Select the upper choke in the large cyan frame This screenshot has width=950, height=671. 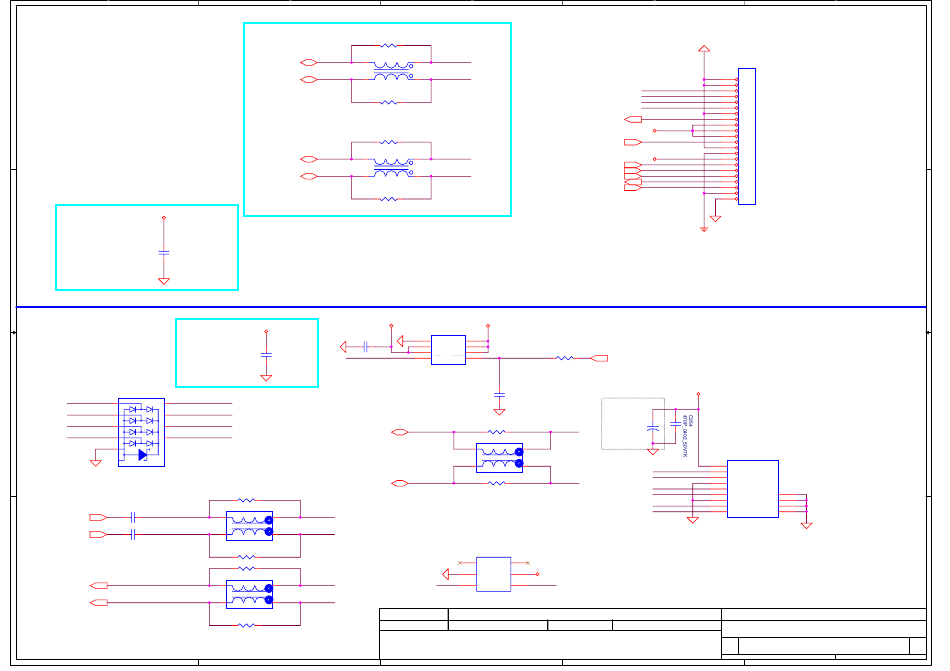(x=393, y=71)
